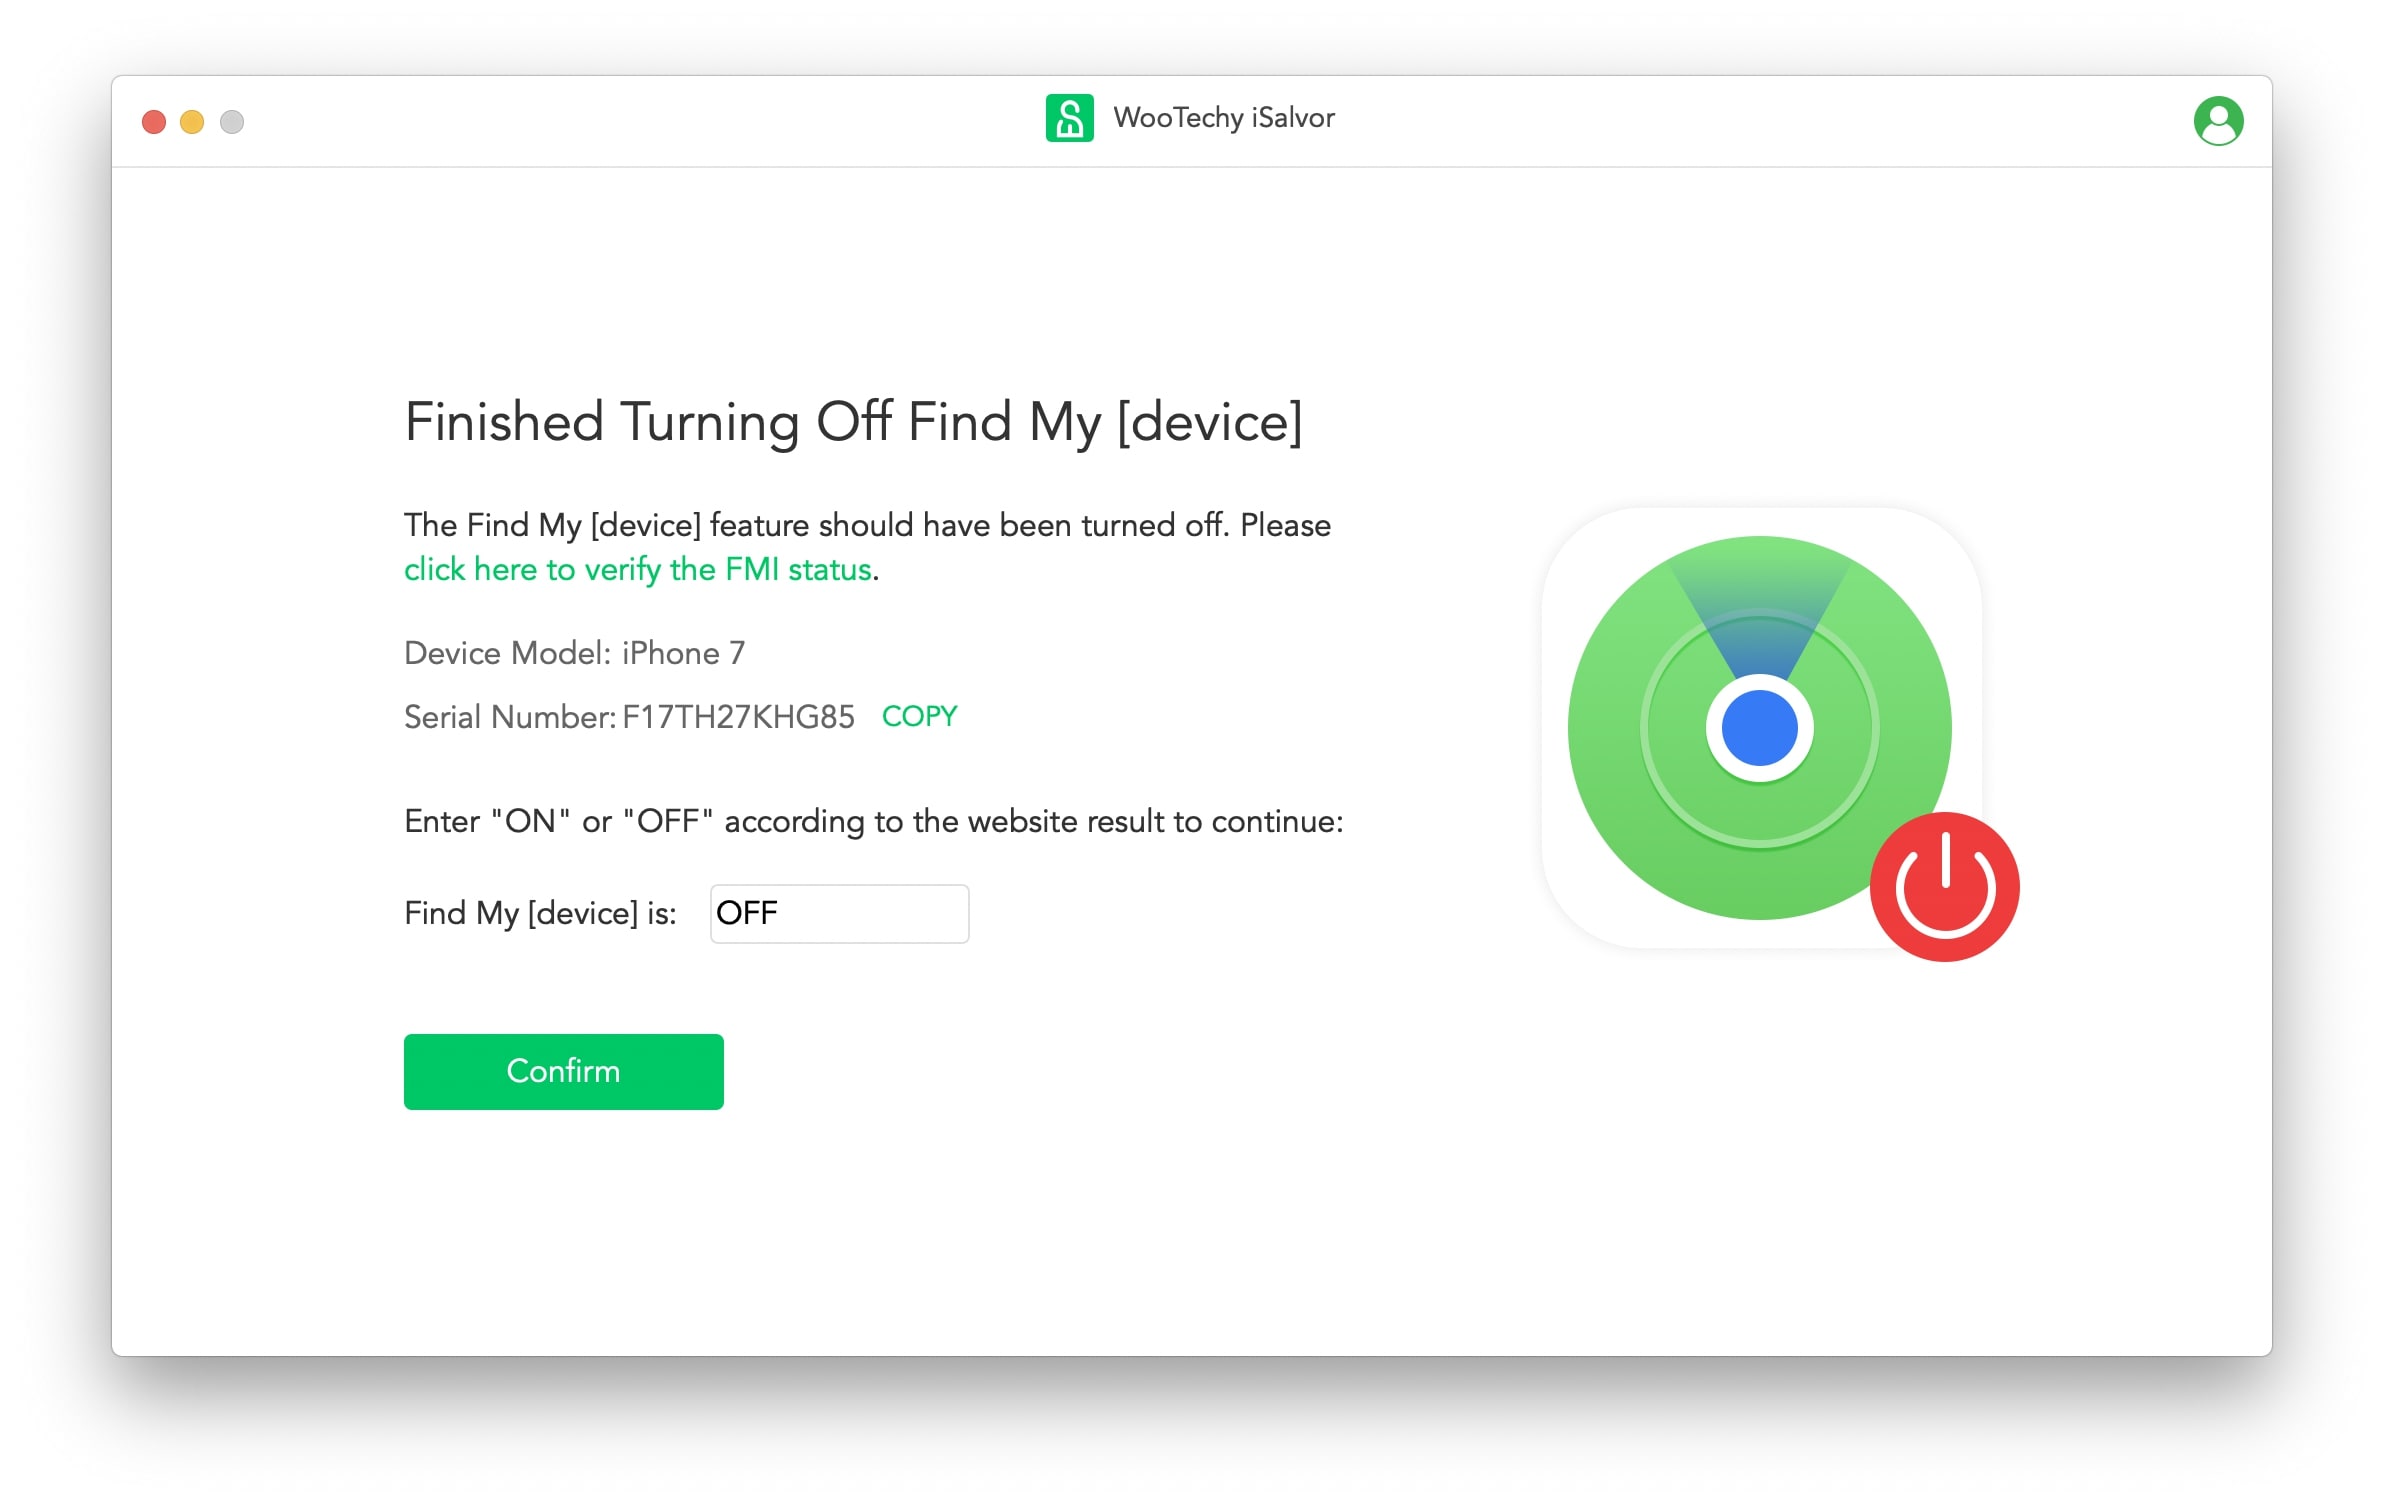Image resolution: width=2384 pixels, height=1504 pixels.
Task: Click the profile avatar in the window corner
Action: coord(2218,120)
